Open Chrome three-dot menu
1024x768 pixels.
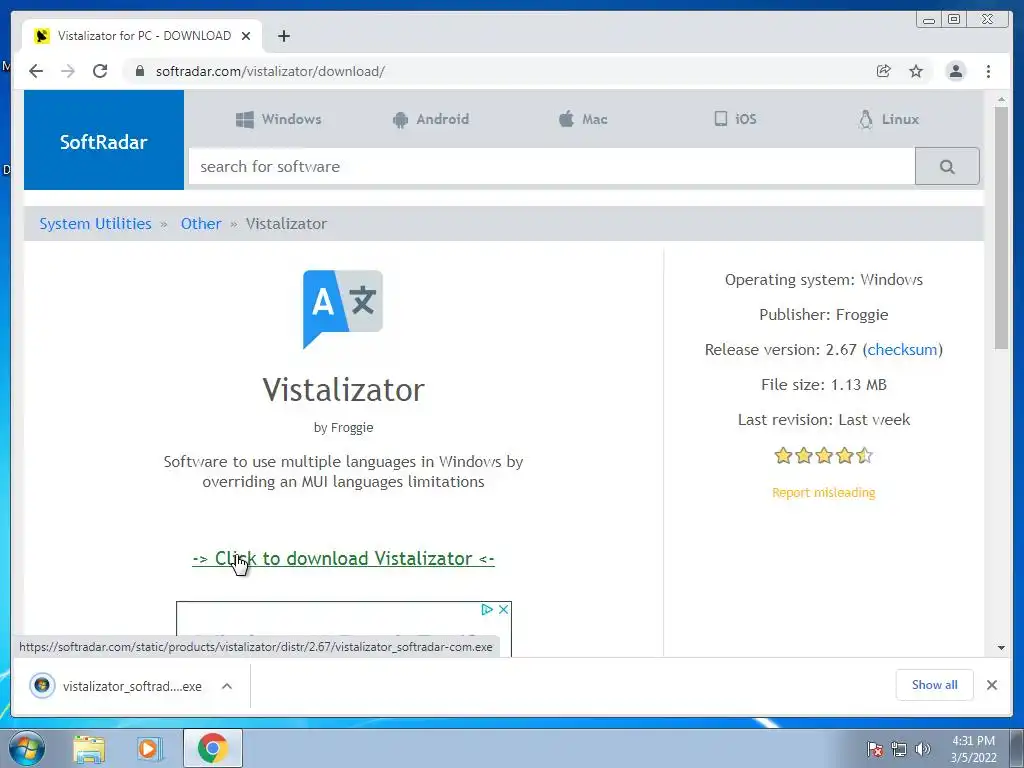tap(989, 71)
